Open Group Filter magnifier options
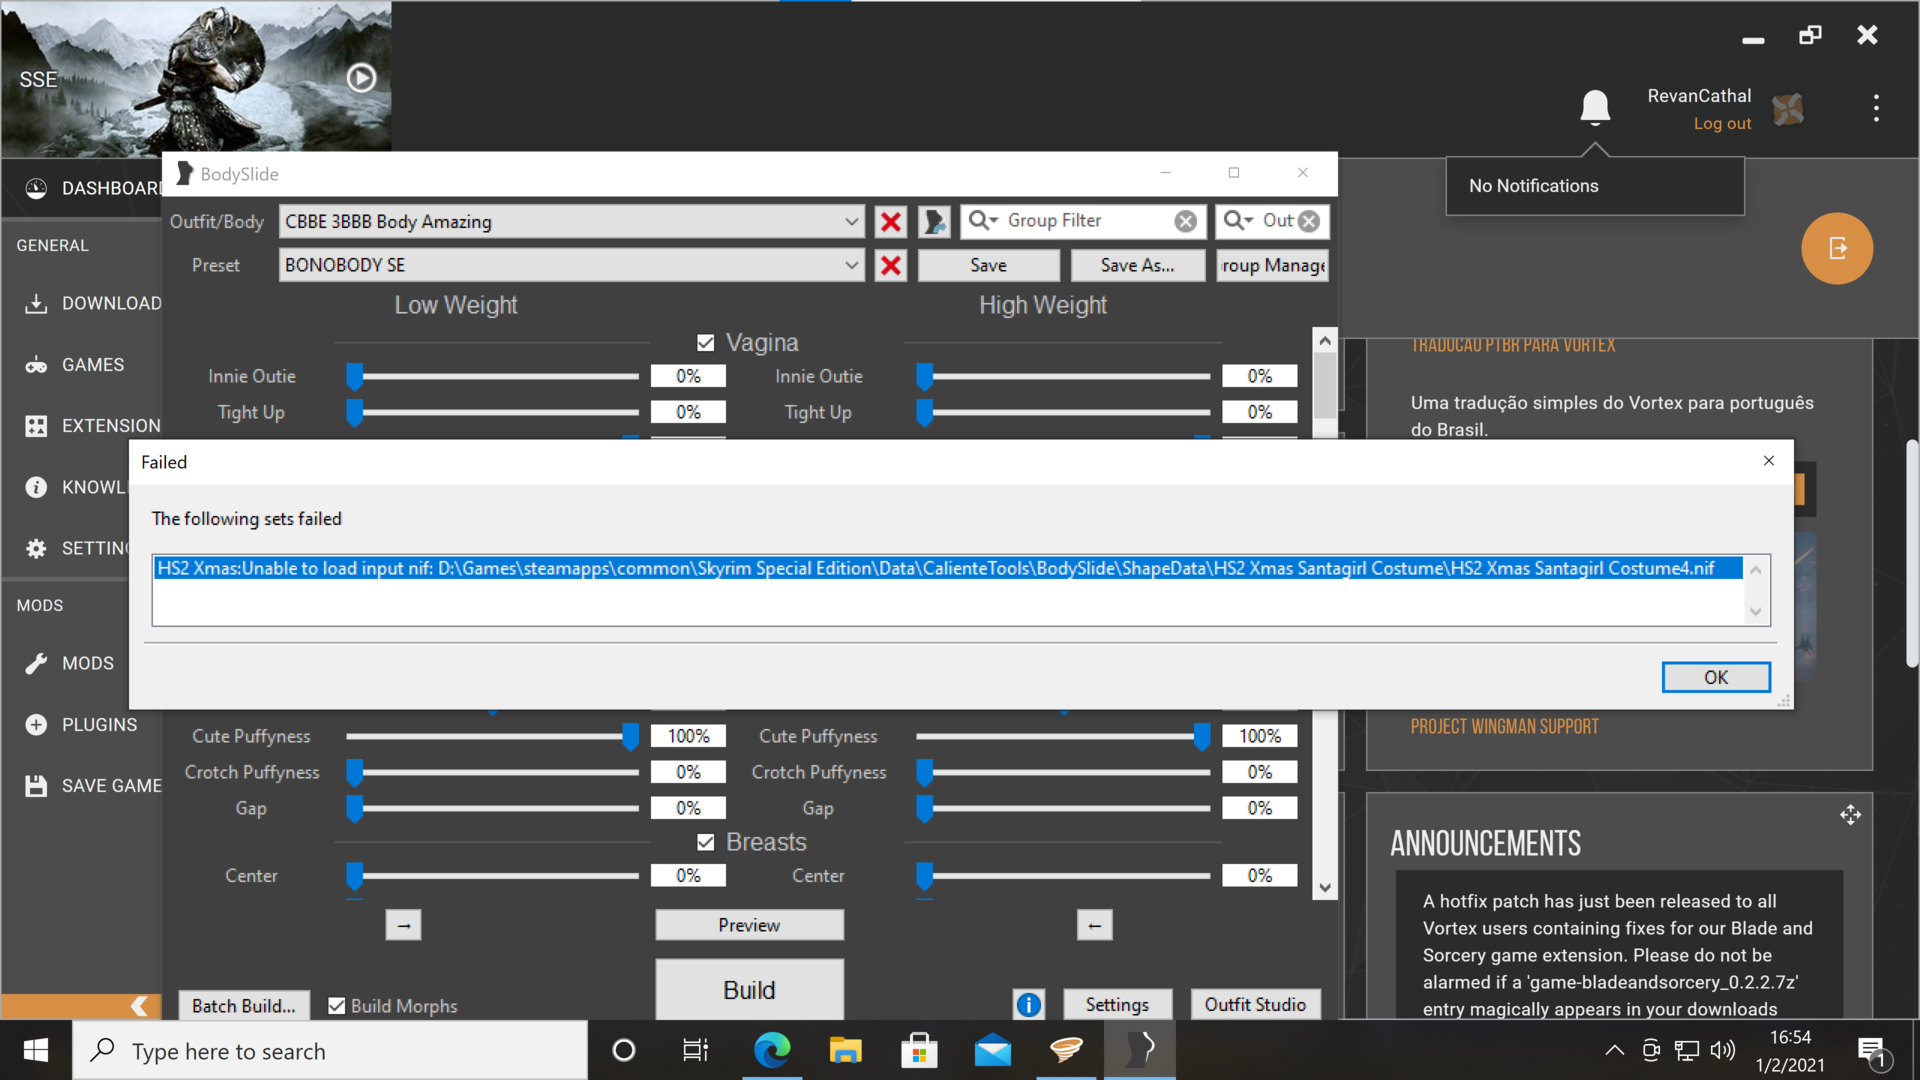Viewport: 1920px width, 1080px height. click(983, 220)
